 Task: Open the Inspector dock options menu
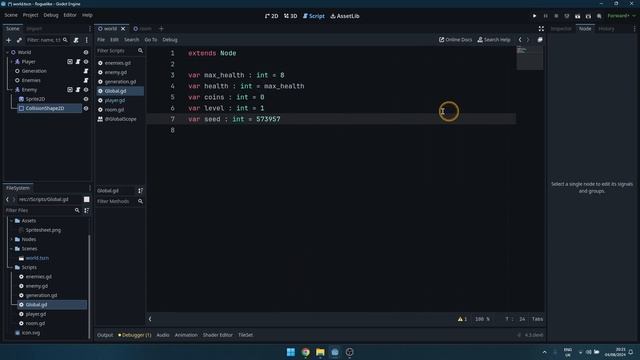pyautogui.click(x=634, y=29)
